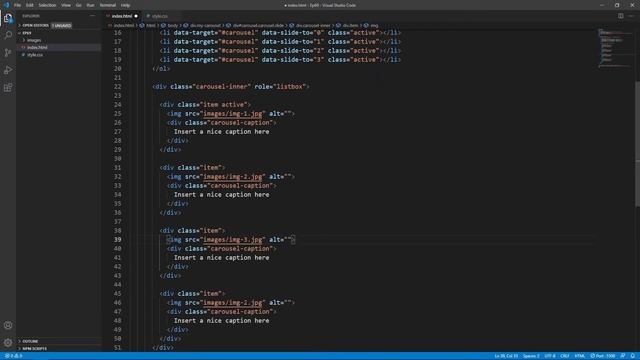Image resolution: width=640 pixels, height=360 pixels.
Task: Click the html breadcrumb segment
Action: (151, 26)
